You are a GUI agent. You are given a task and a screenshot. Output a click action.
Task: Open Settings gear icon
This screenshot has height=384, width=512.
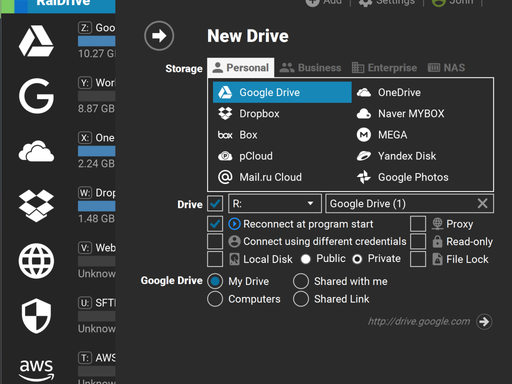pos(365,2)
